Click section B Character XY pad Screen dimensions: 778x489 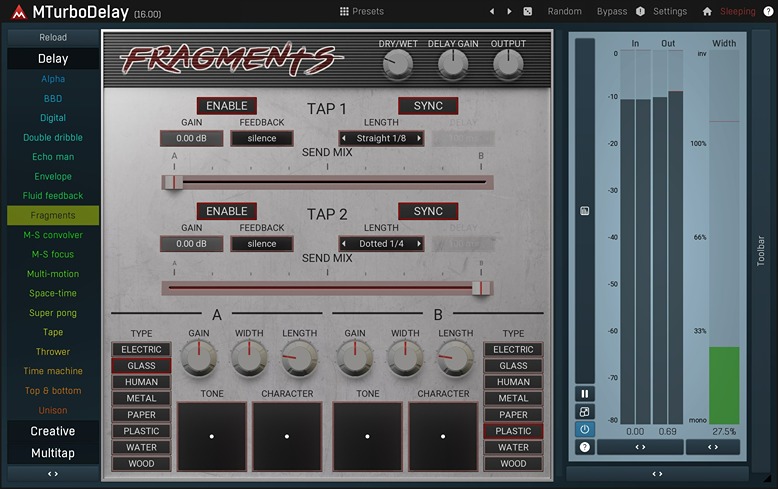pos(443,436)
